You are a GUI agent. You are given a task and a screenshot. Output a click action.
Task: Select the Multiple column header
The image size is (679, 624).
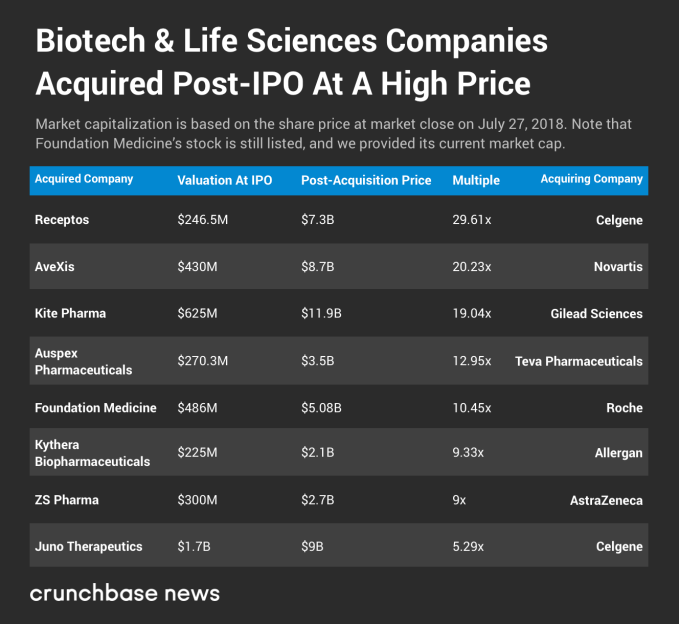tap(476, 180)
